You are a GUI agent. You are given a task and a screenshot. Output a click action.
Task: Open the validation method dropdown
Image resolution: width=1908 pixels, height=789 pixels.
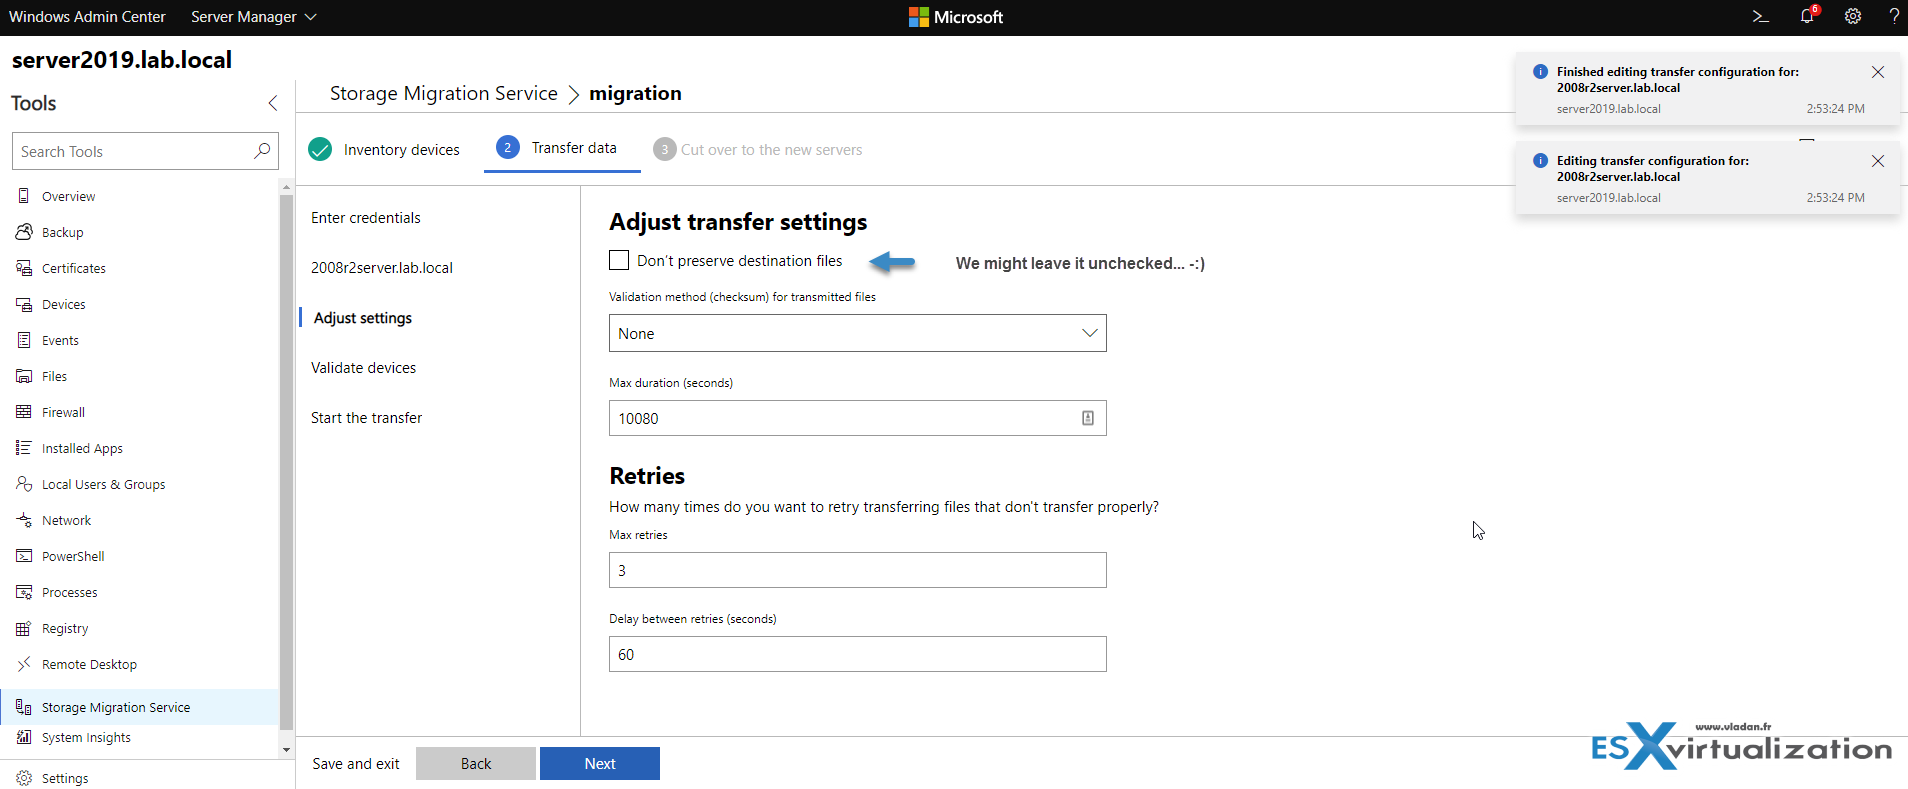tap(857, 333)
